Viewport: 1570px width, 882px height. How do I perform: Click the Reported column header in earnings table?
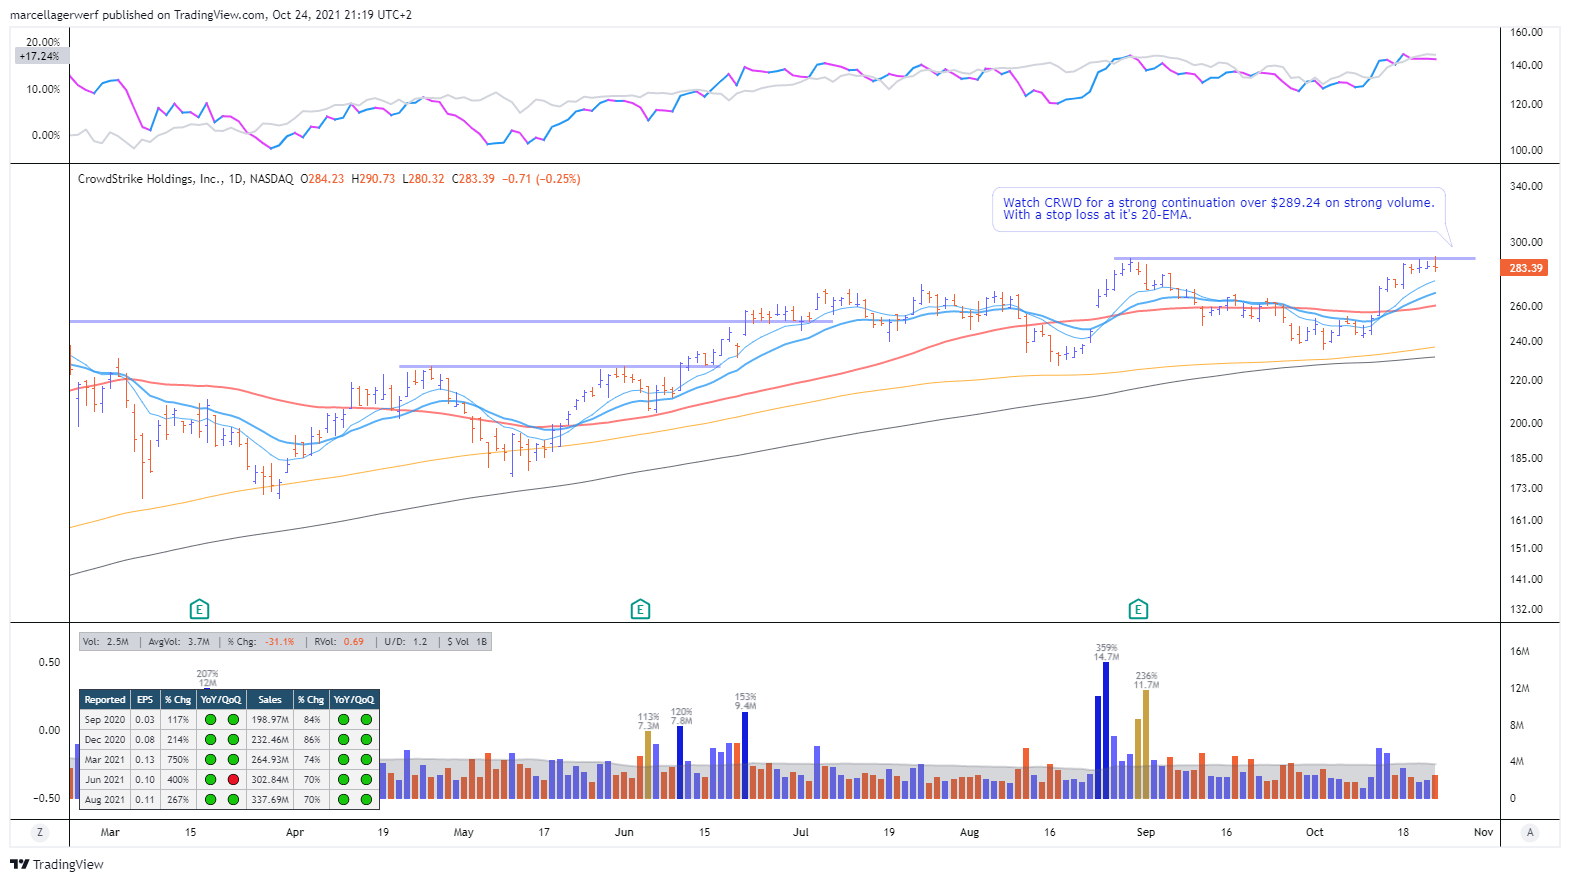point(105,700)
